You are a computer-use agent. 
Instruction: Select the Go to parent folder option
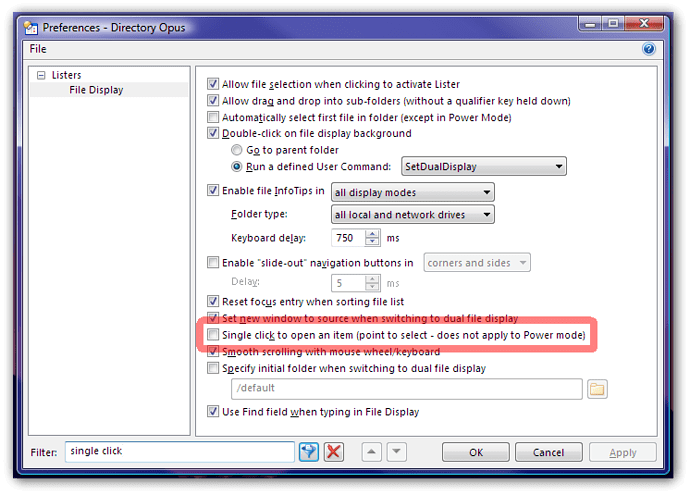click(x=237, y=149)
